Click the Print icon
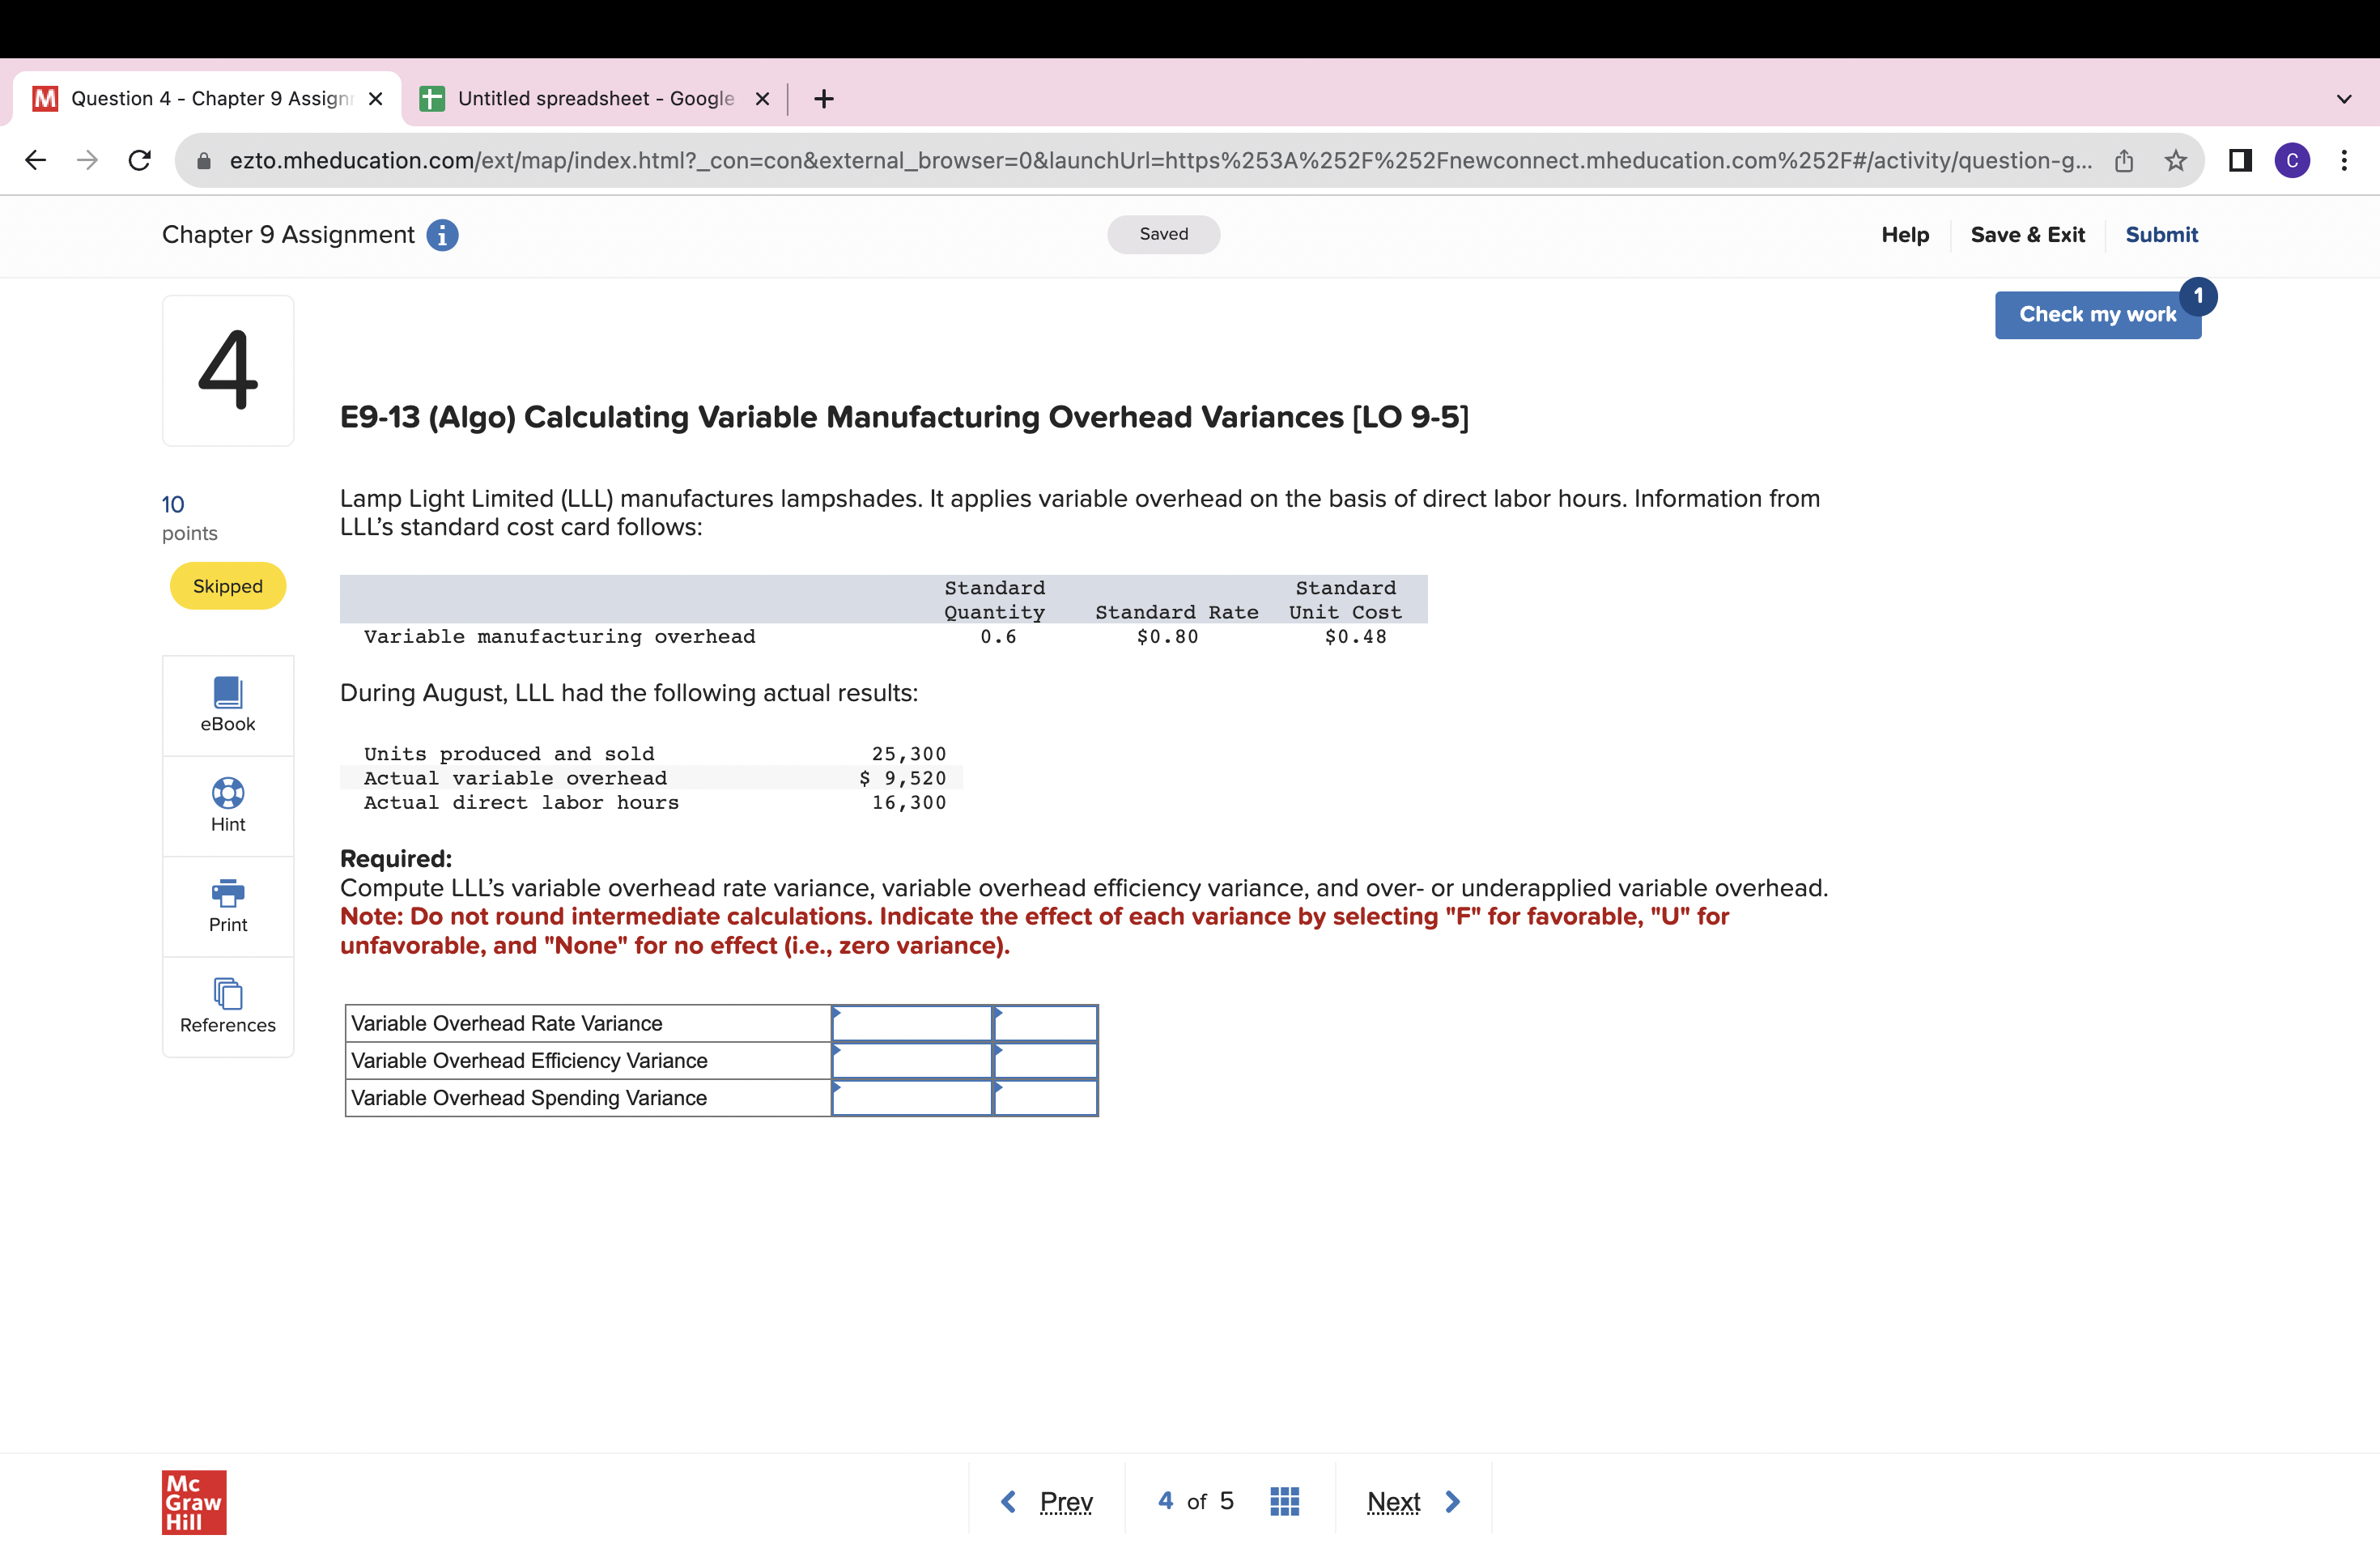This screenshot has height=1548, width=2380. (228, 893)
